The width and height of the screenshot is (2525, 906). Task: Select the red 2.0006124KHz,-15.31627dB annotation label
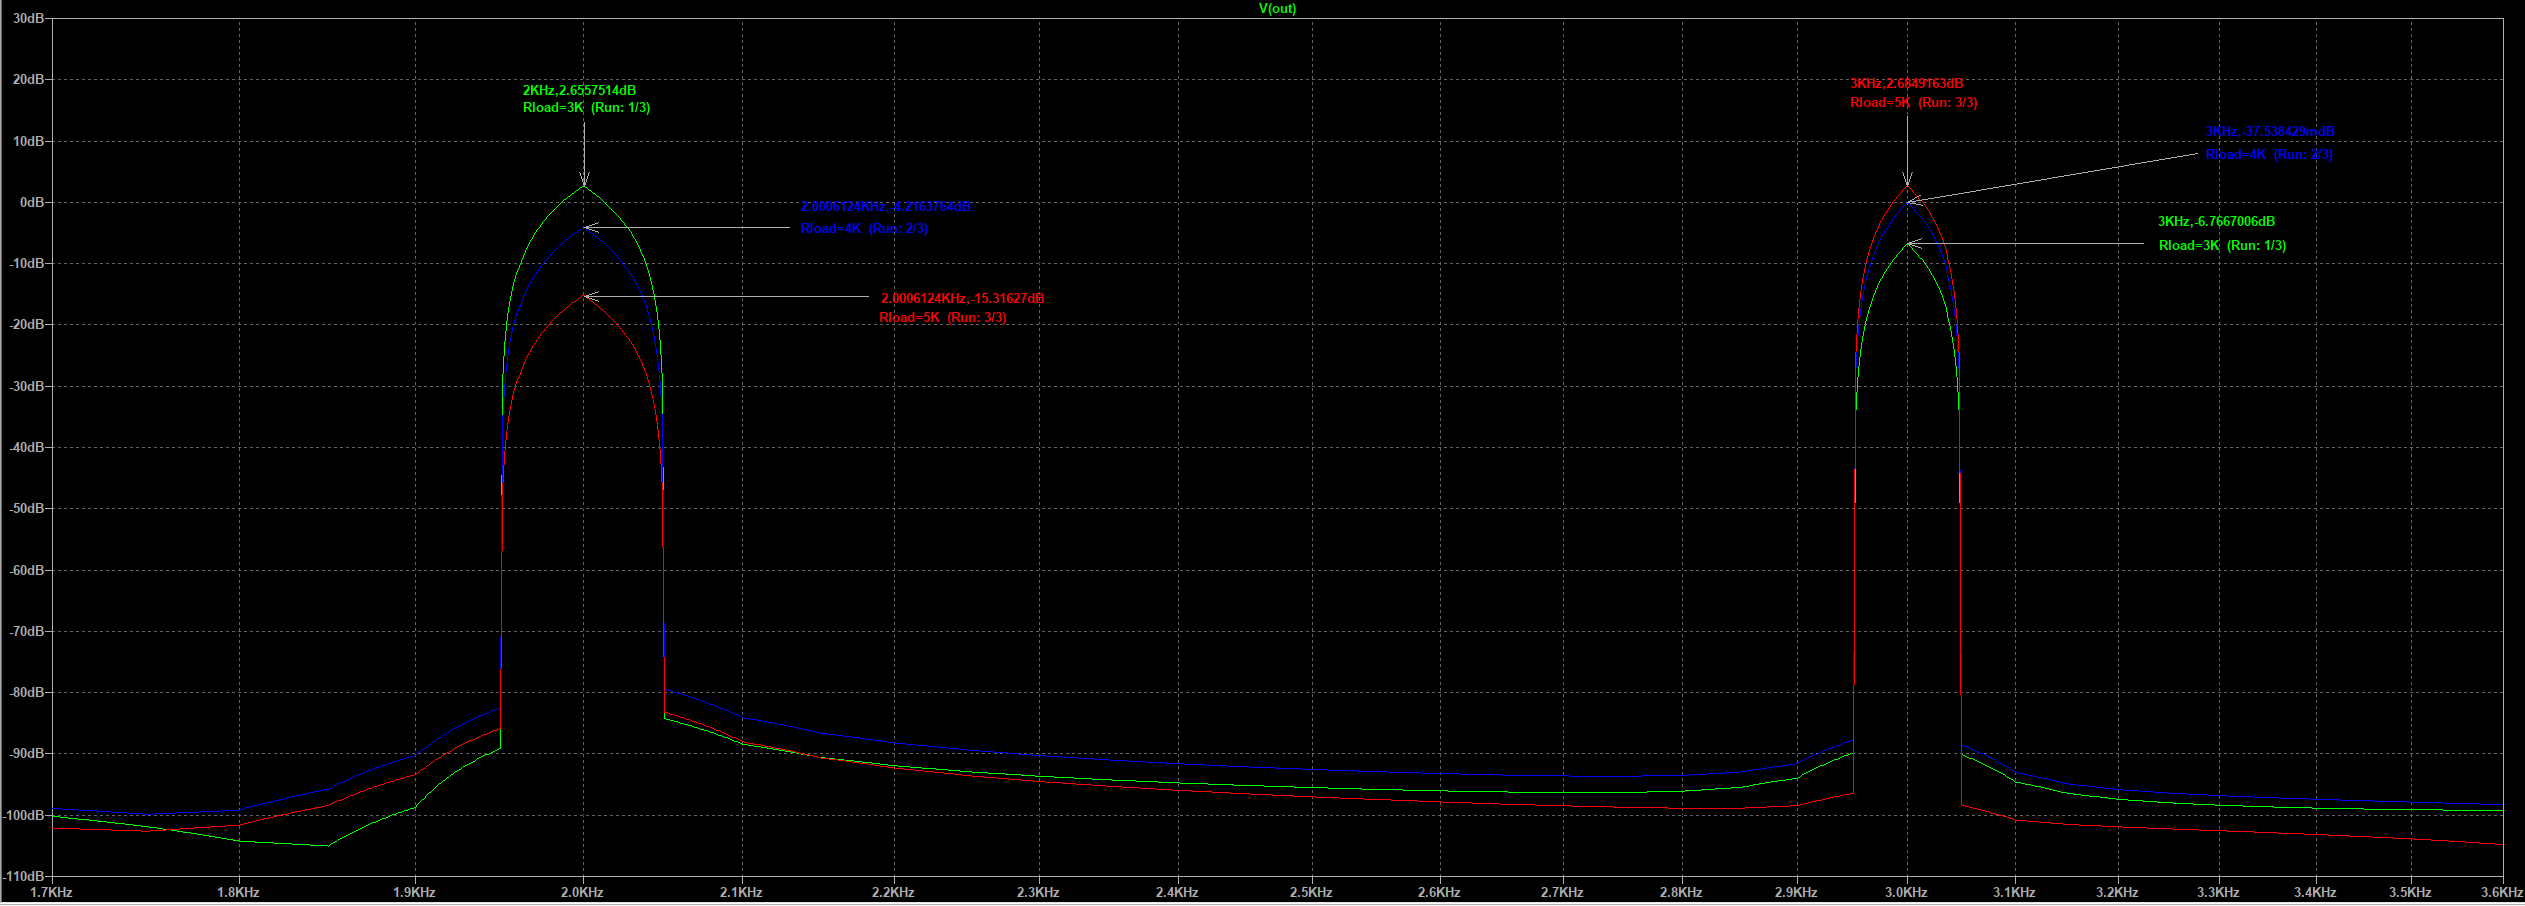click(962, 299)
